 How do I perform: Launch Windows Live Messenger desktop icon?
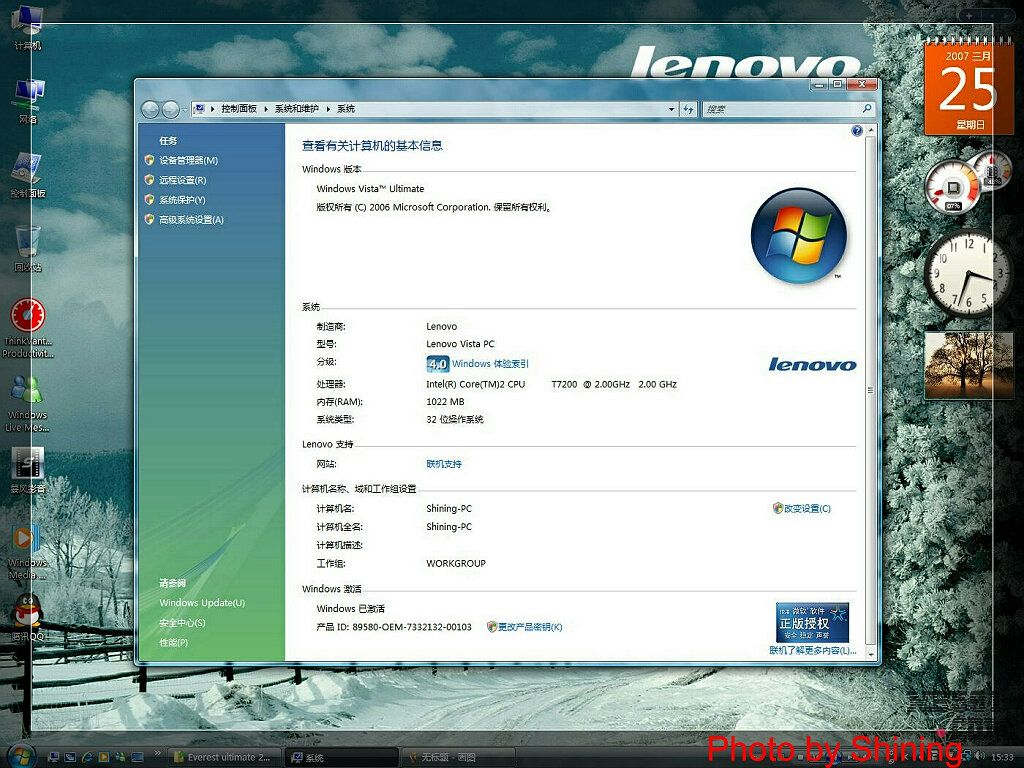27,403
